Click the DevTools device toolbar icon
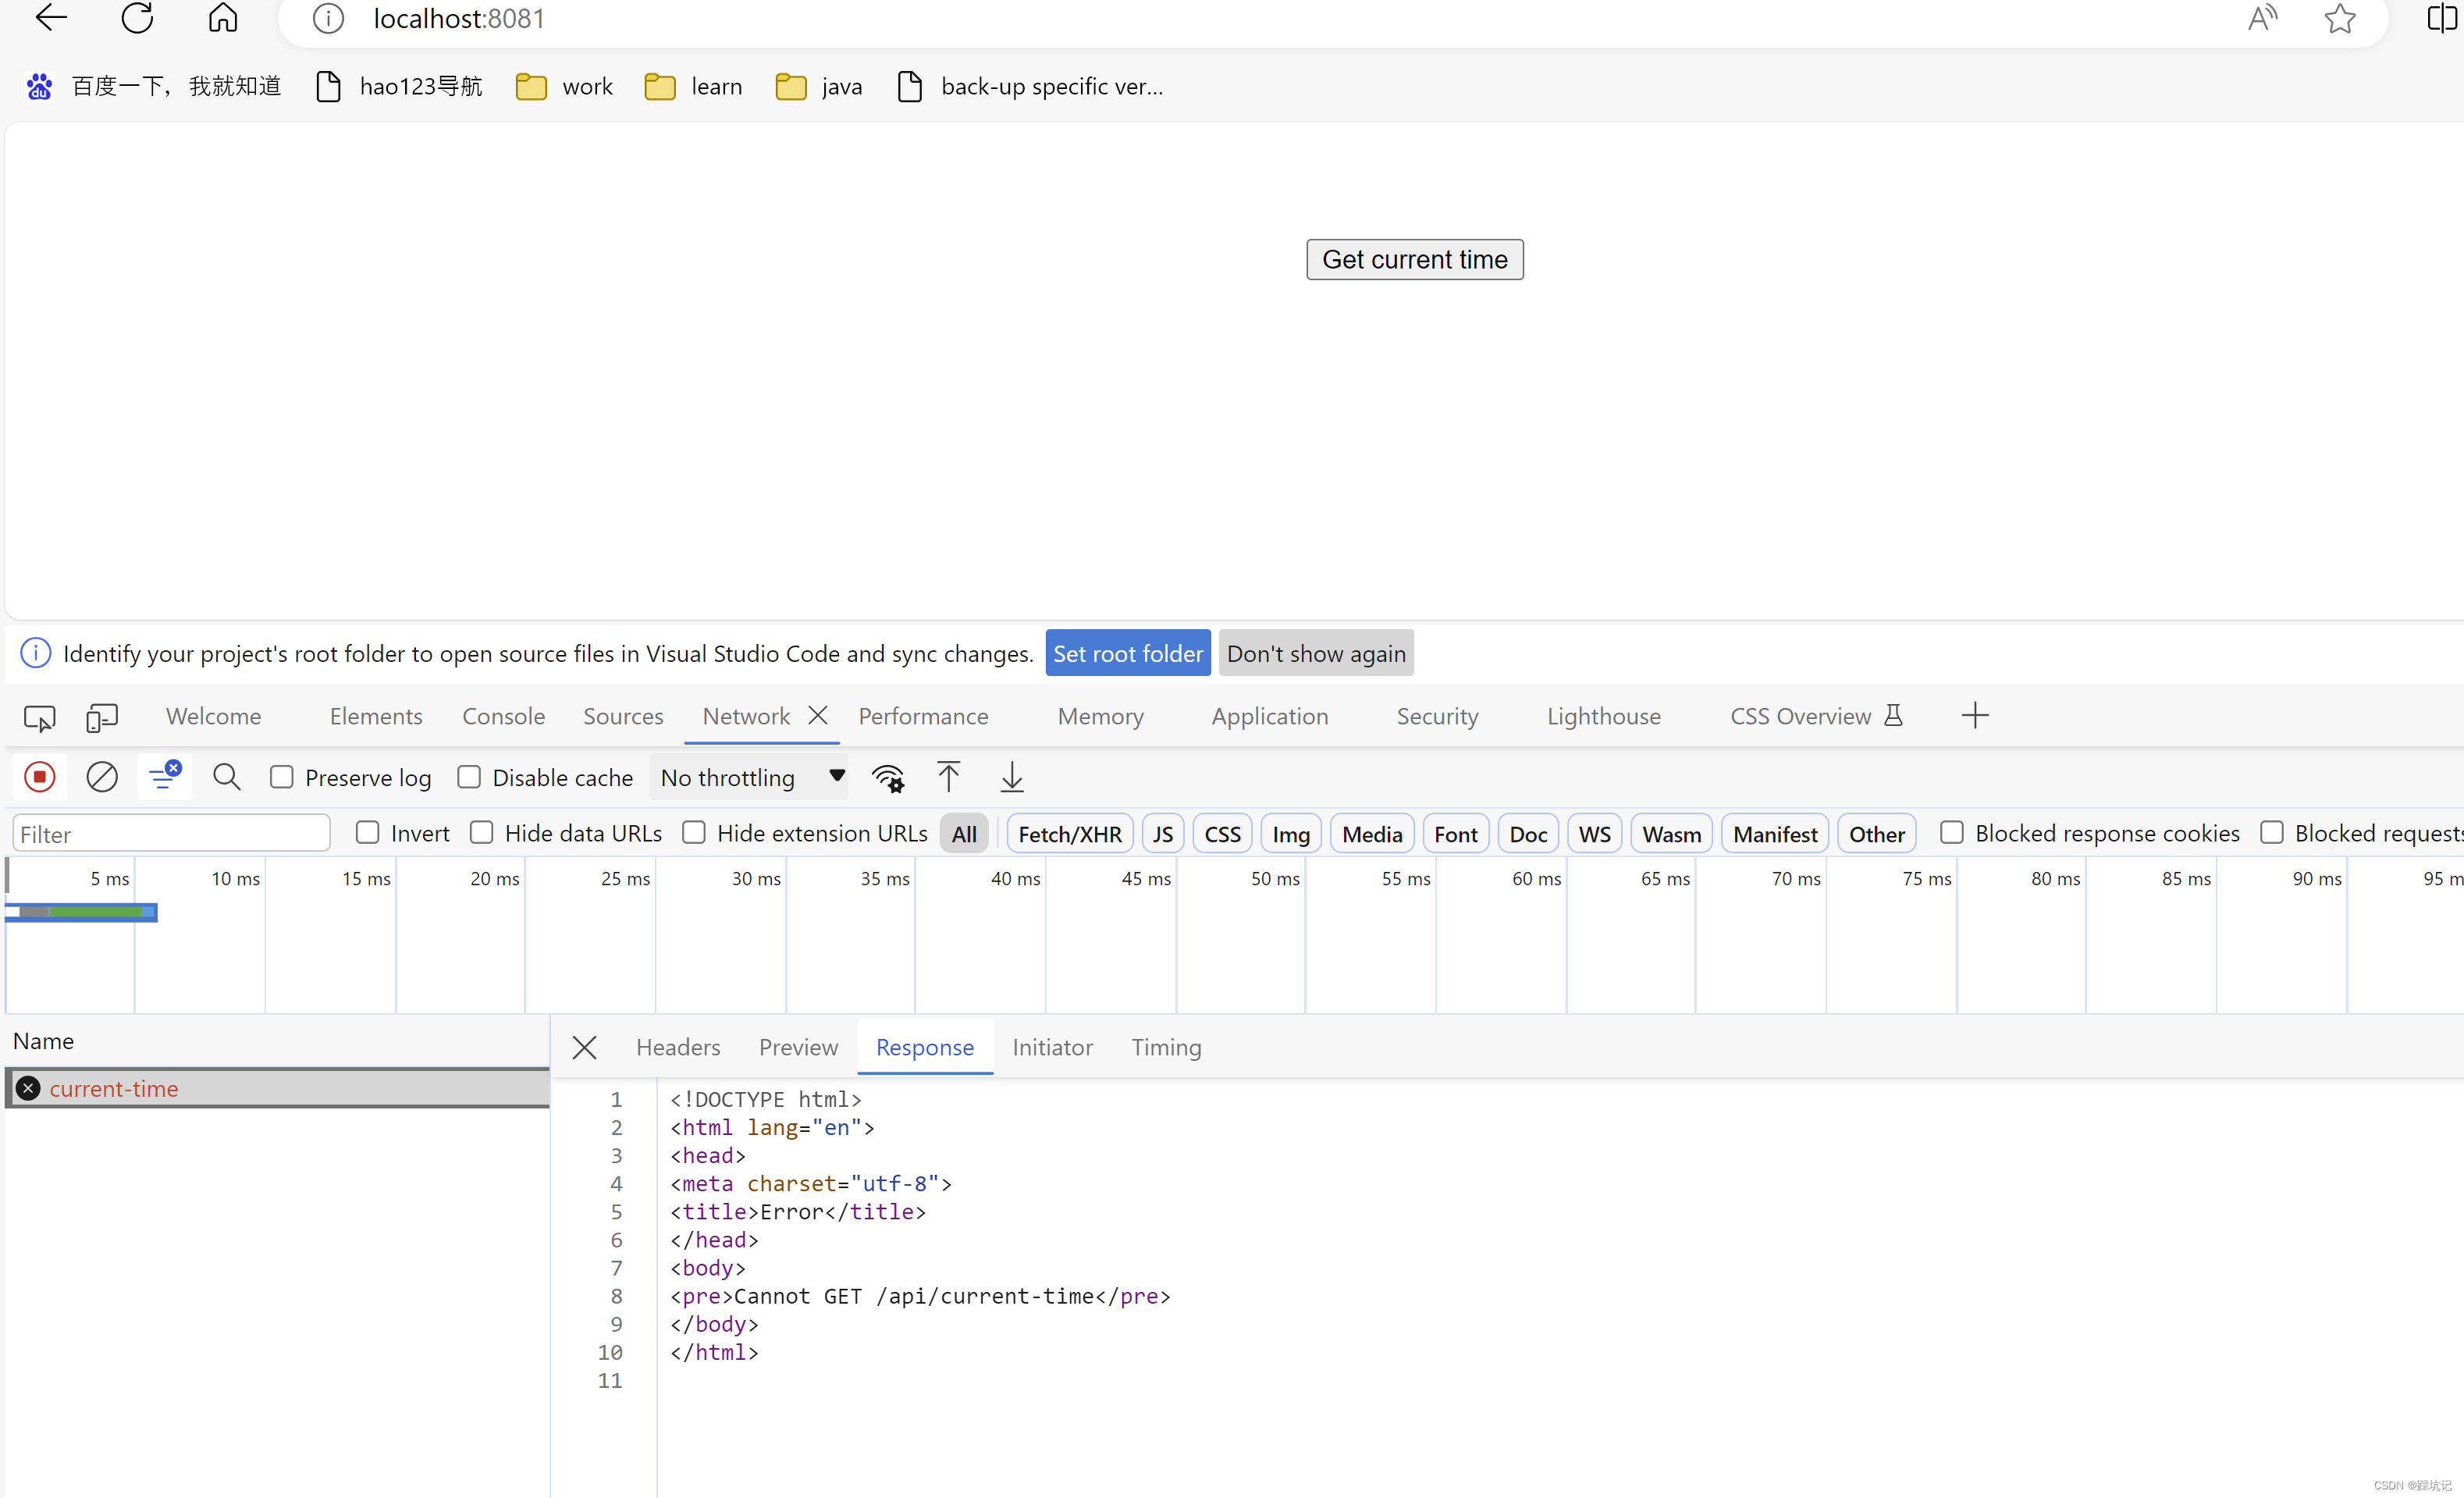 click(x=102, y=717)
